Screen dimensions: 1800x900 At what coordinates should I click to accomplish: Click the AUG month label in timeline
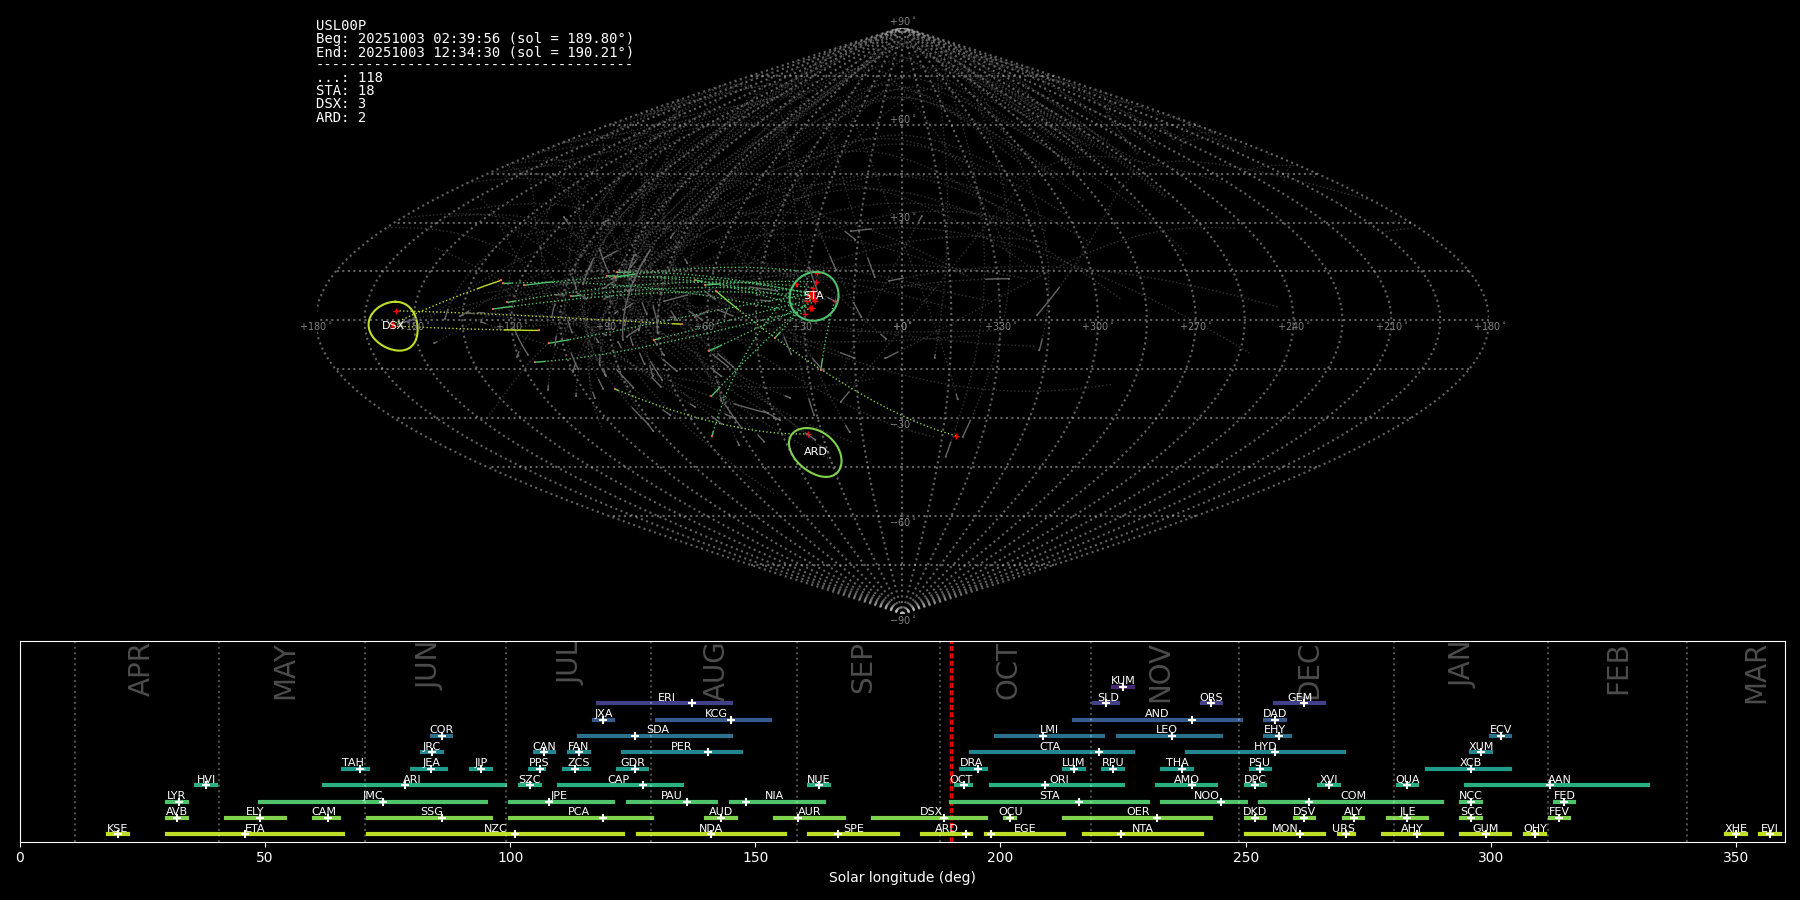click(714, 672)
